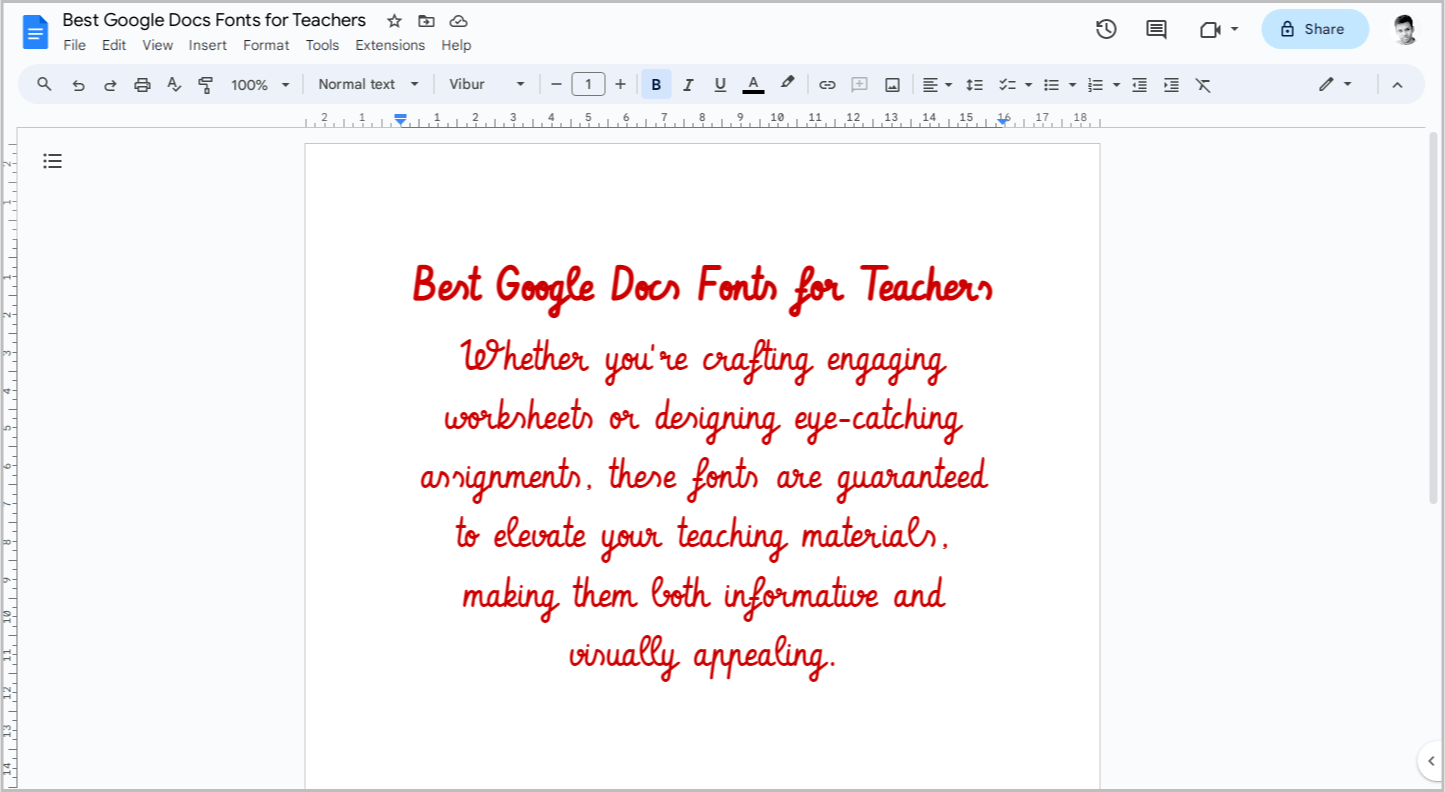Toggle underline formatting

720,84
